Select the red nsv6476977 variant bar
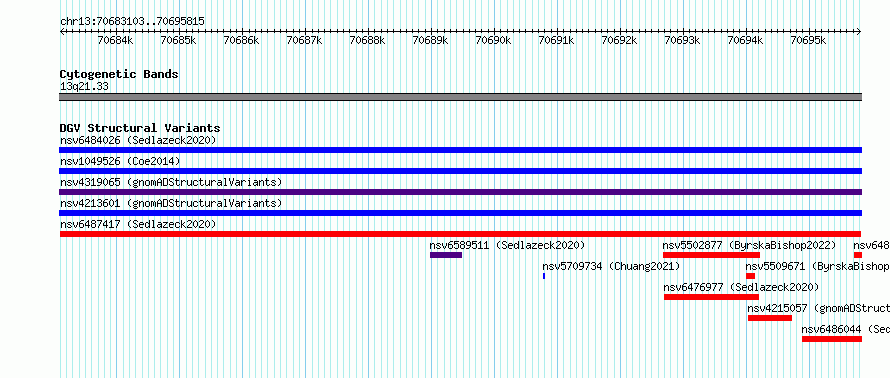The height and width of the screenshot is (378, 890). coord(711,297)
